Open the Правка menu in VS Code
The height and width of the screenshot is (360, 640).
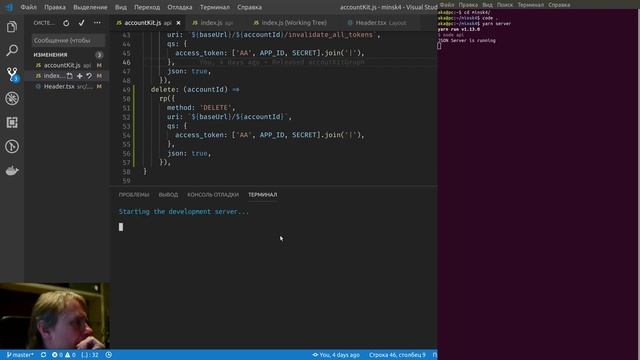tap(55, 7)
